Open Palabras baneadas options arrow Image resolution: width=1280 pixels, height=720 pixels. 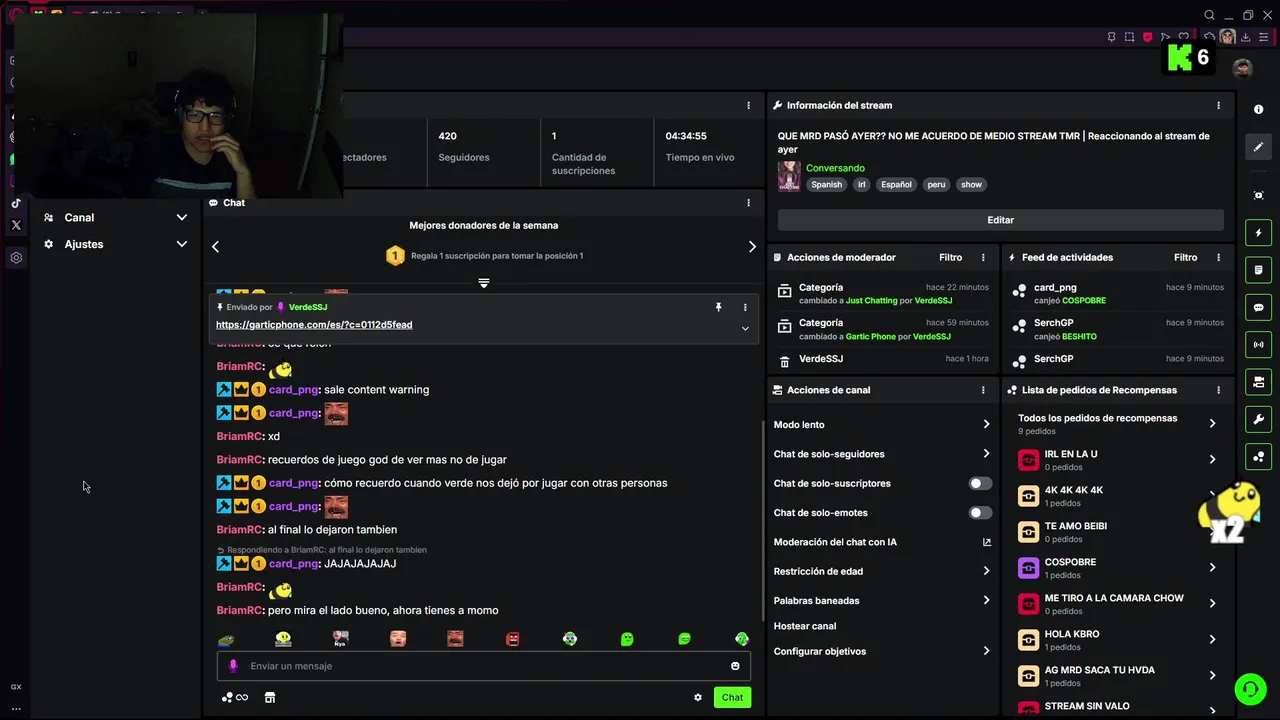pyautogui.click(x=986, y=601)
